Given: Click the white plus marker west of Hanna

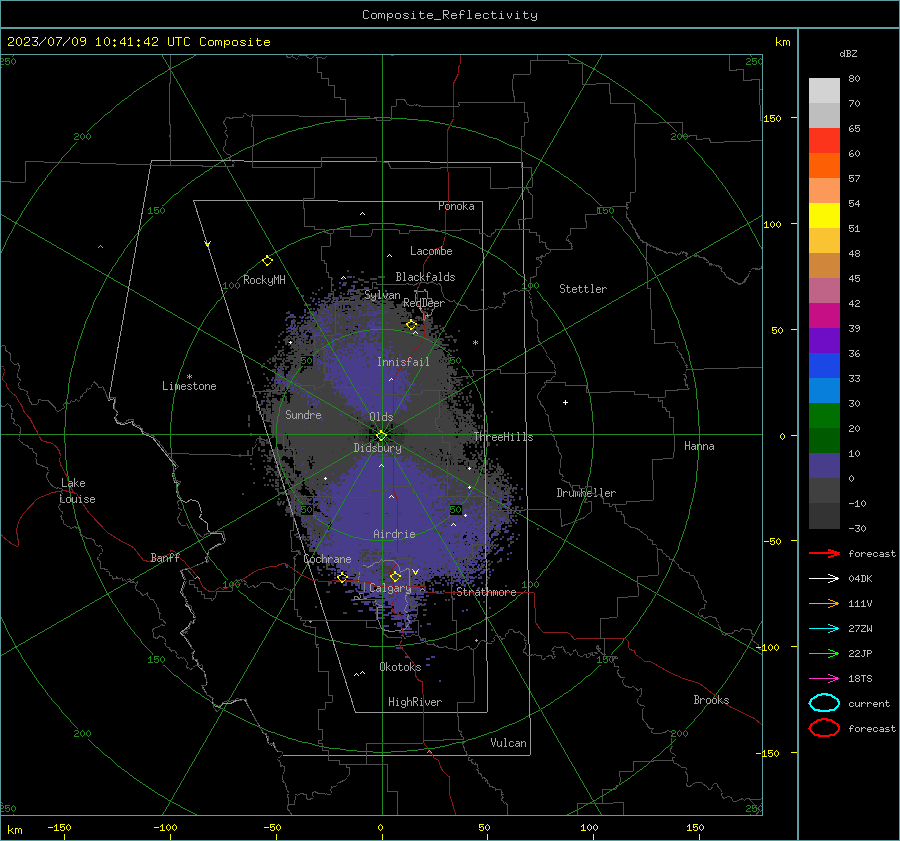Looking at the screenshot, I should click(565, 402).
